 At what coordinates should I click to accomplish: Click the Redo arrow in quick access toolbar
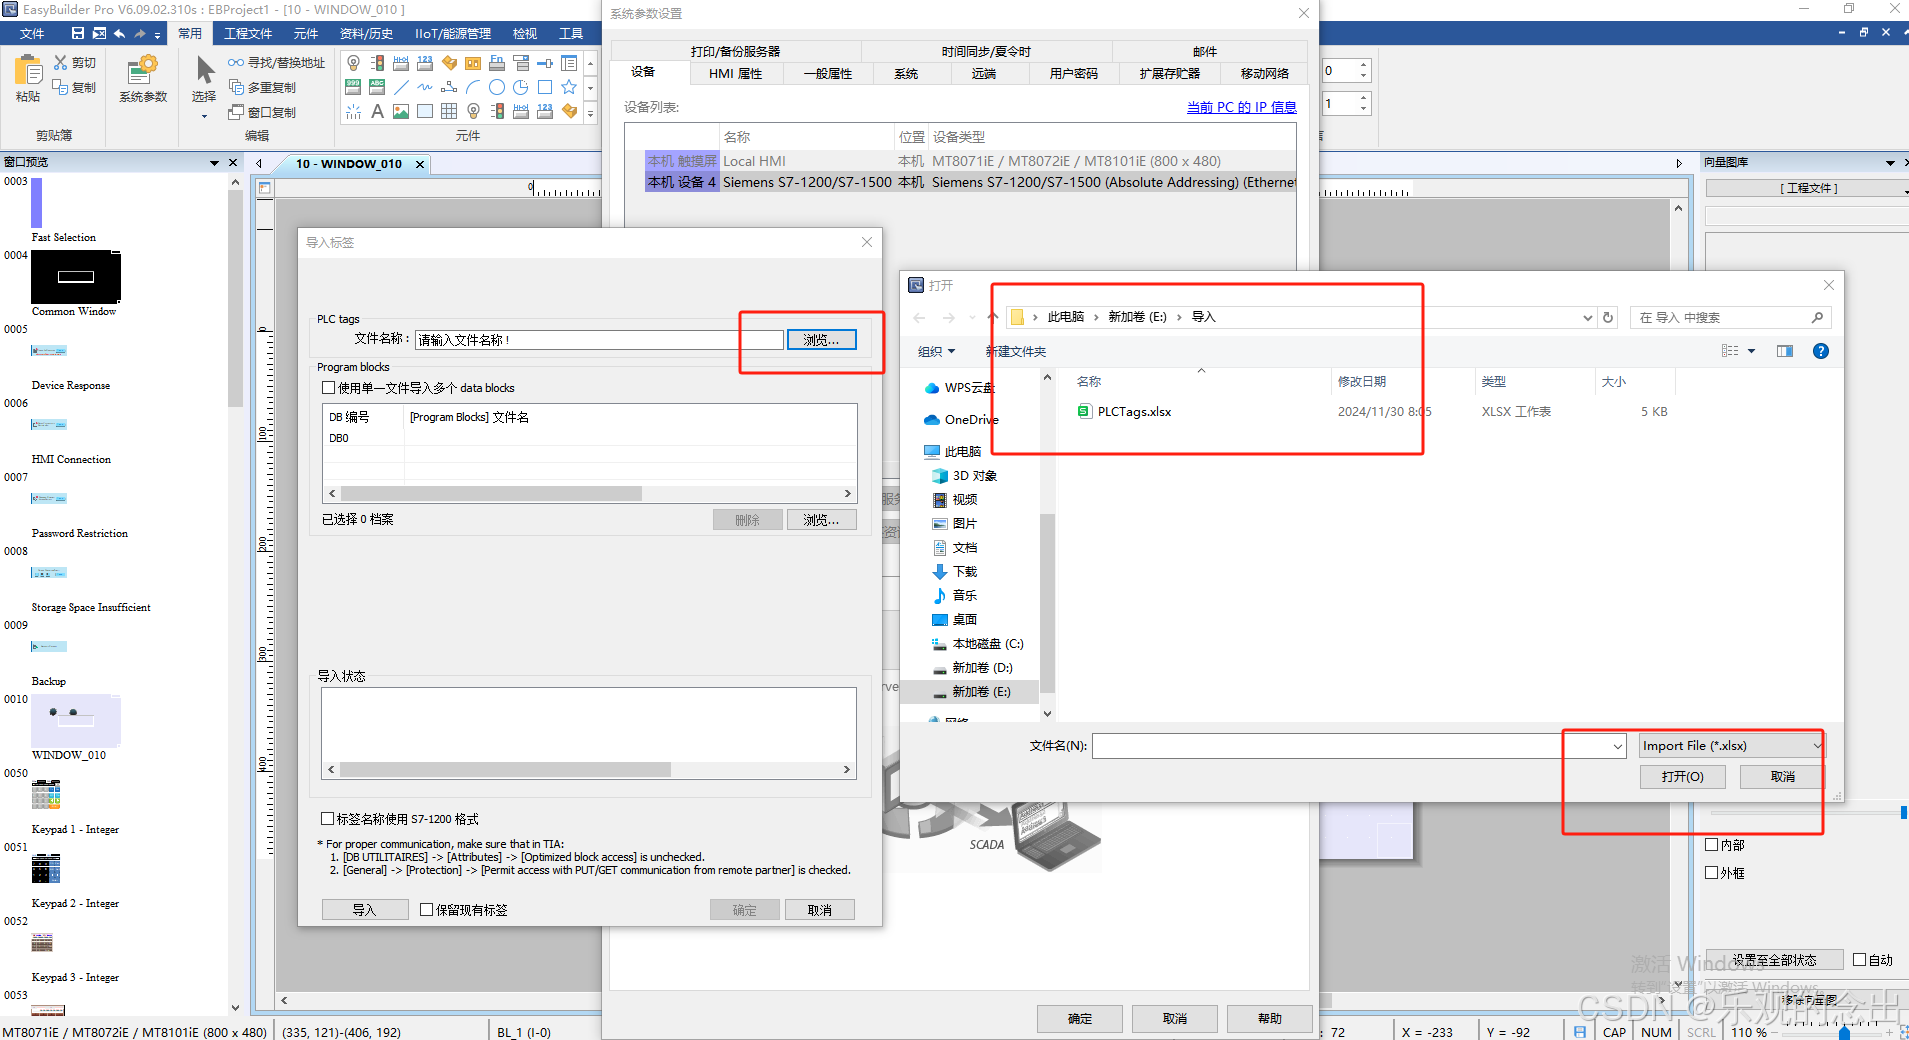(x=140, y=33)
